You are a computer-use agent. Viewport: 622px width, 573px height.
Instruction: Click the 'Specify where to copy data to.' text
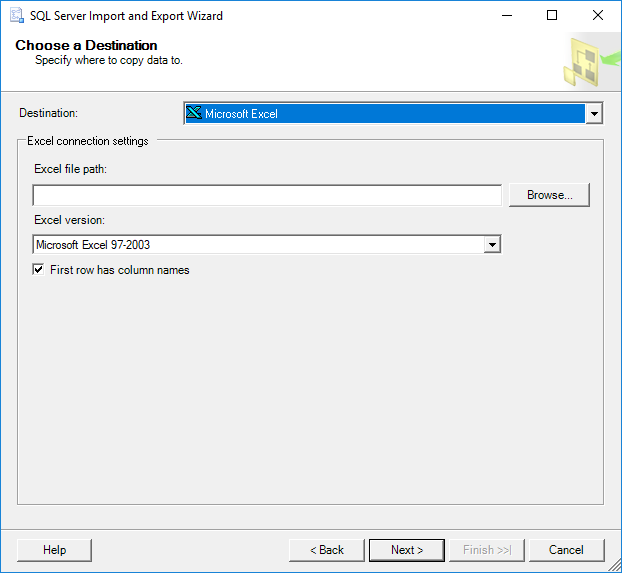click(x=109, y=60)
